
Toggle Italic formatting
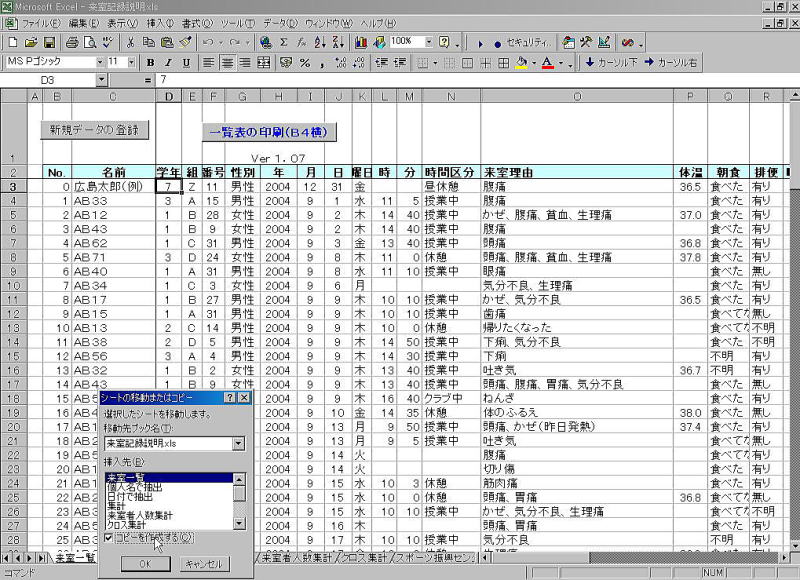(168, 63)
